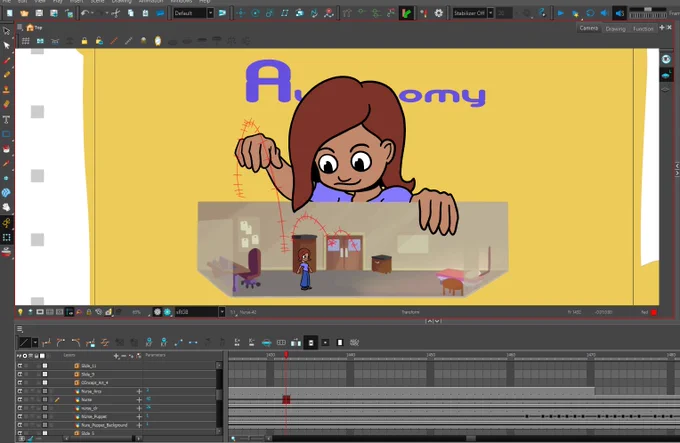
Task: Click the Rotate tool icon in toolbar
Action: tap(255, 13)
